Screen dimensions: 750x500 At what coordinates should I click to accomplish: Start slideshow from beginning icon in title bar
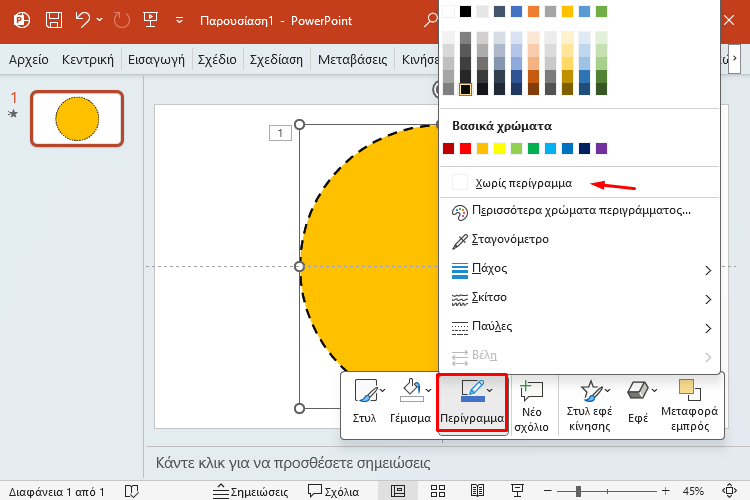(150, 20)
